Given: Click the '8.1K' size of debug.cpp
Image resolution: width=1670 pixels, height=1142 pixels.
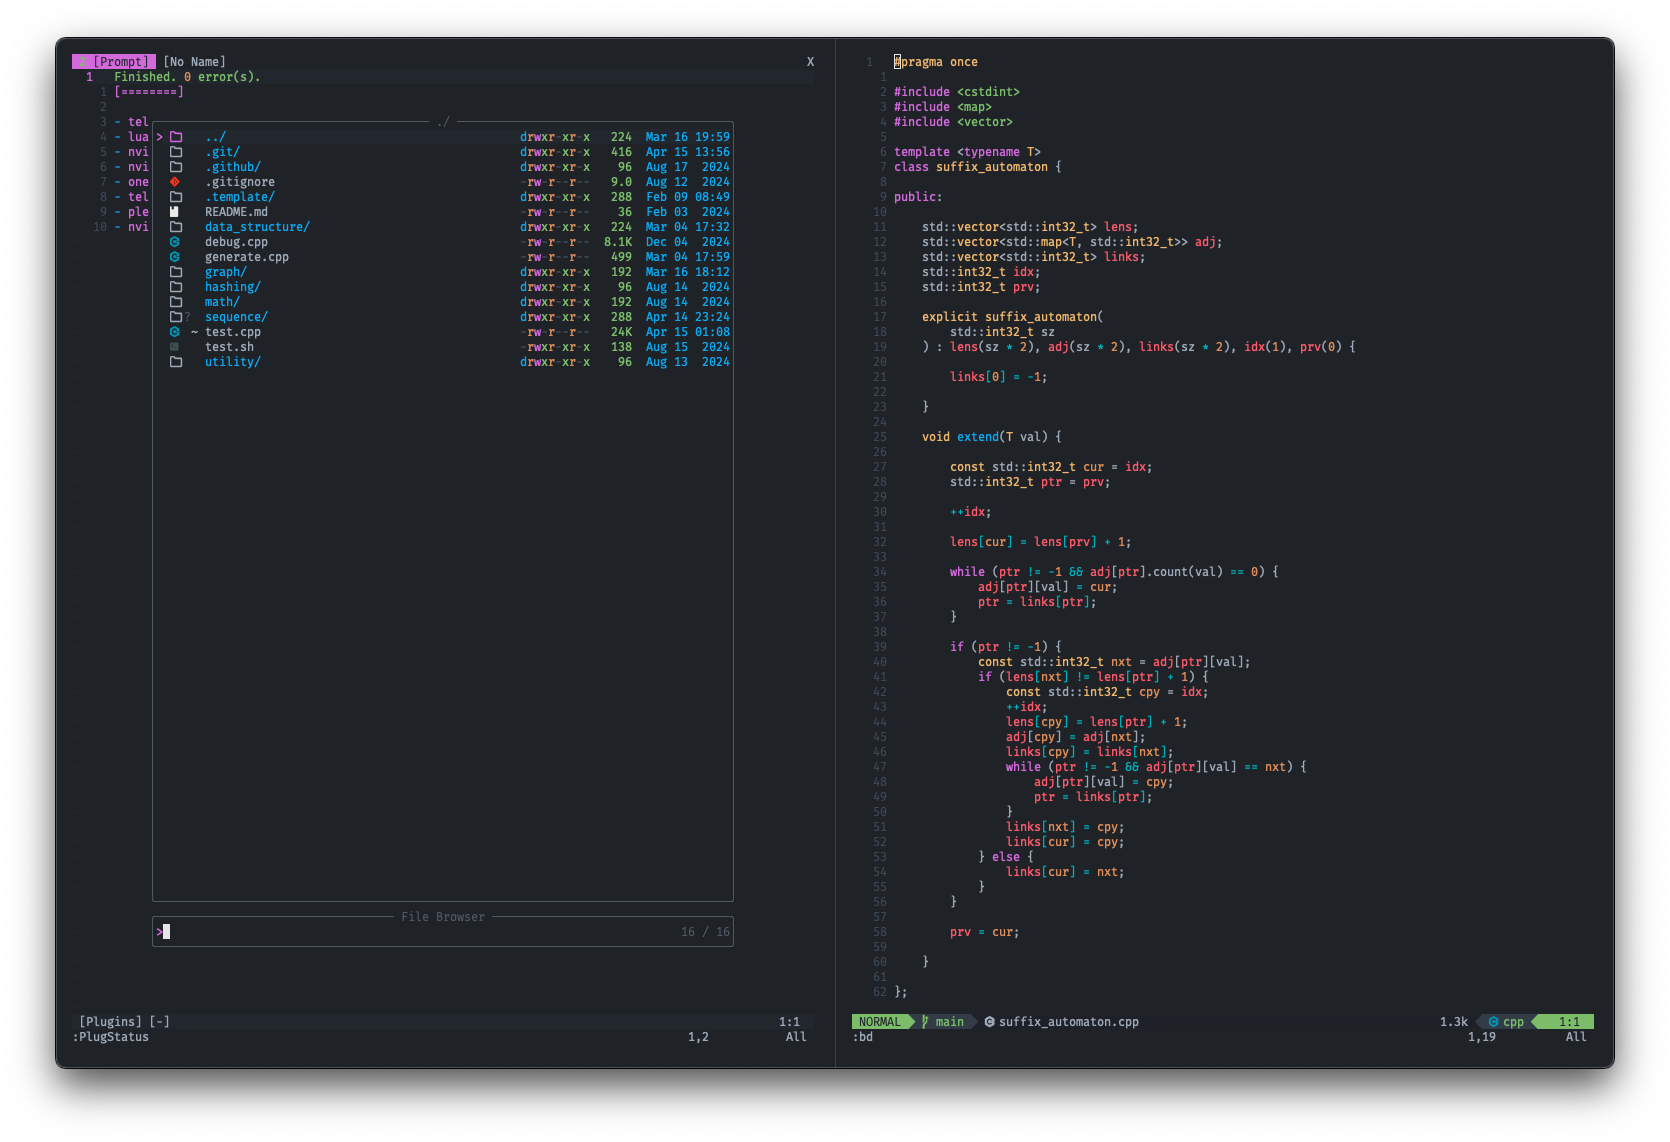Looking at the screenshot, I should [x=618, y=242].
